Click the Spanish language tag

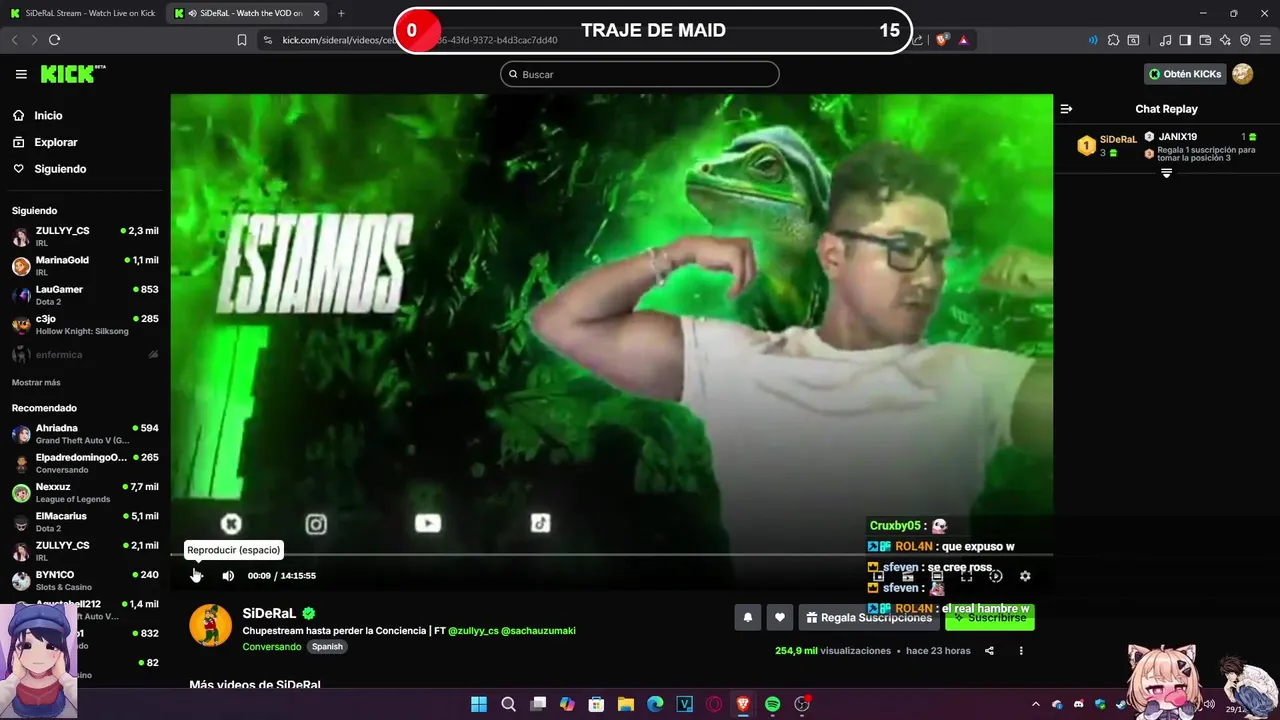[327, 647]
